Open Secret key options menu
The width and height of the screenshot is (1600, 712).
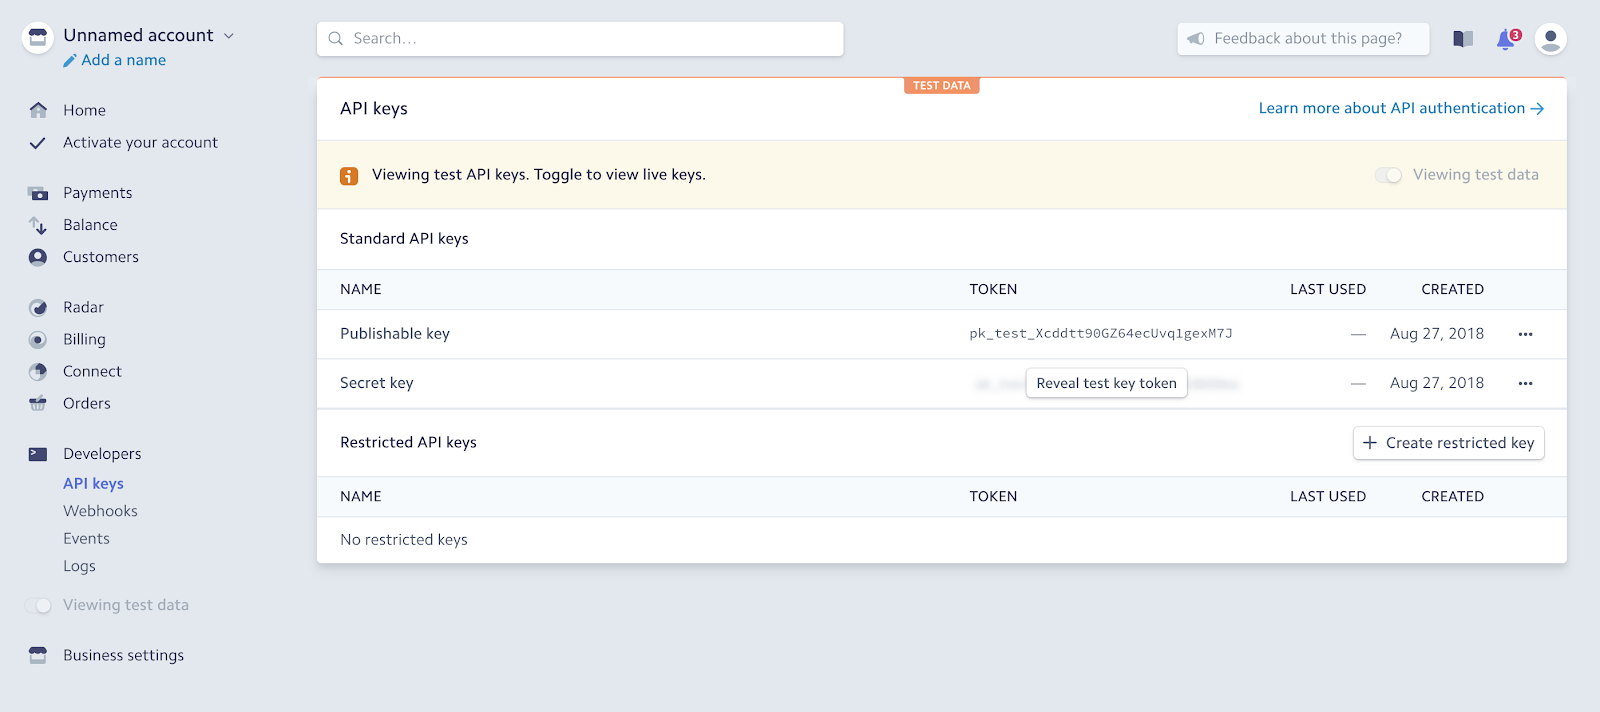(x=1525, y=383)
